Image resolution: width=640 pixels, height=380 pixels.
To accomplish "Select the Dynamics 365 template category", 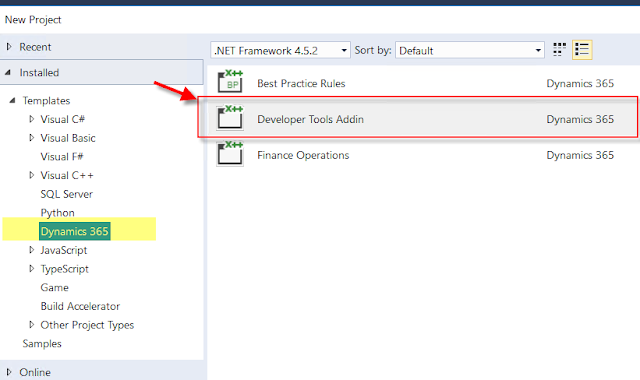I will click(75, 231).
